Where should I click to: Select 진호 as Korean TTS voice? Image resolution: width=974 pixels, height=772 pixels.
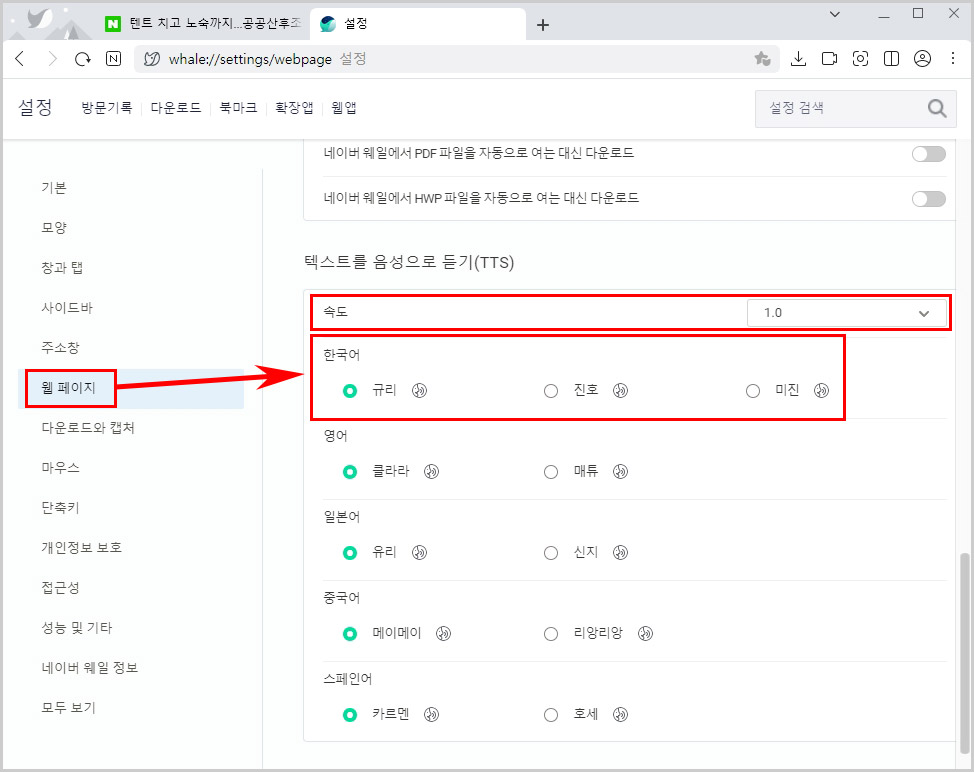pyautogui.click(x=551, y=391)
